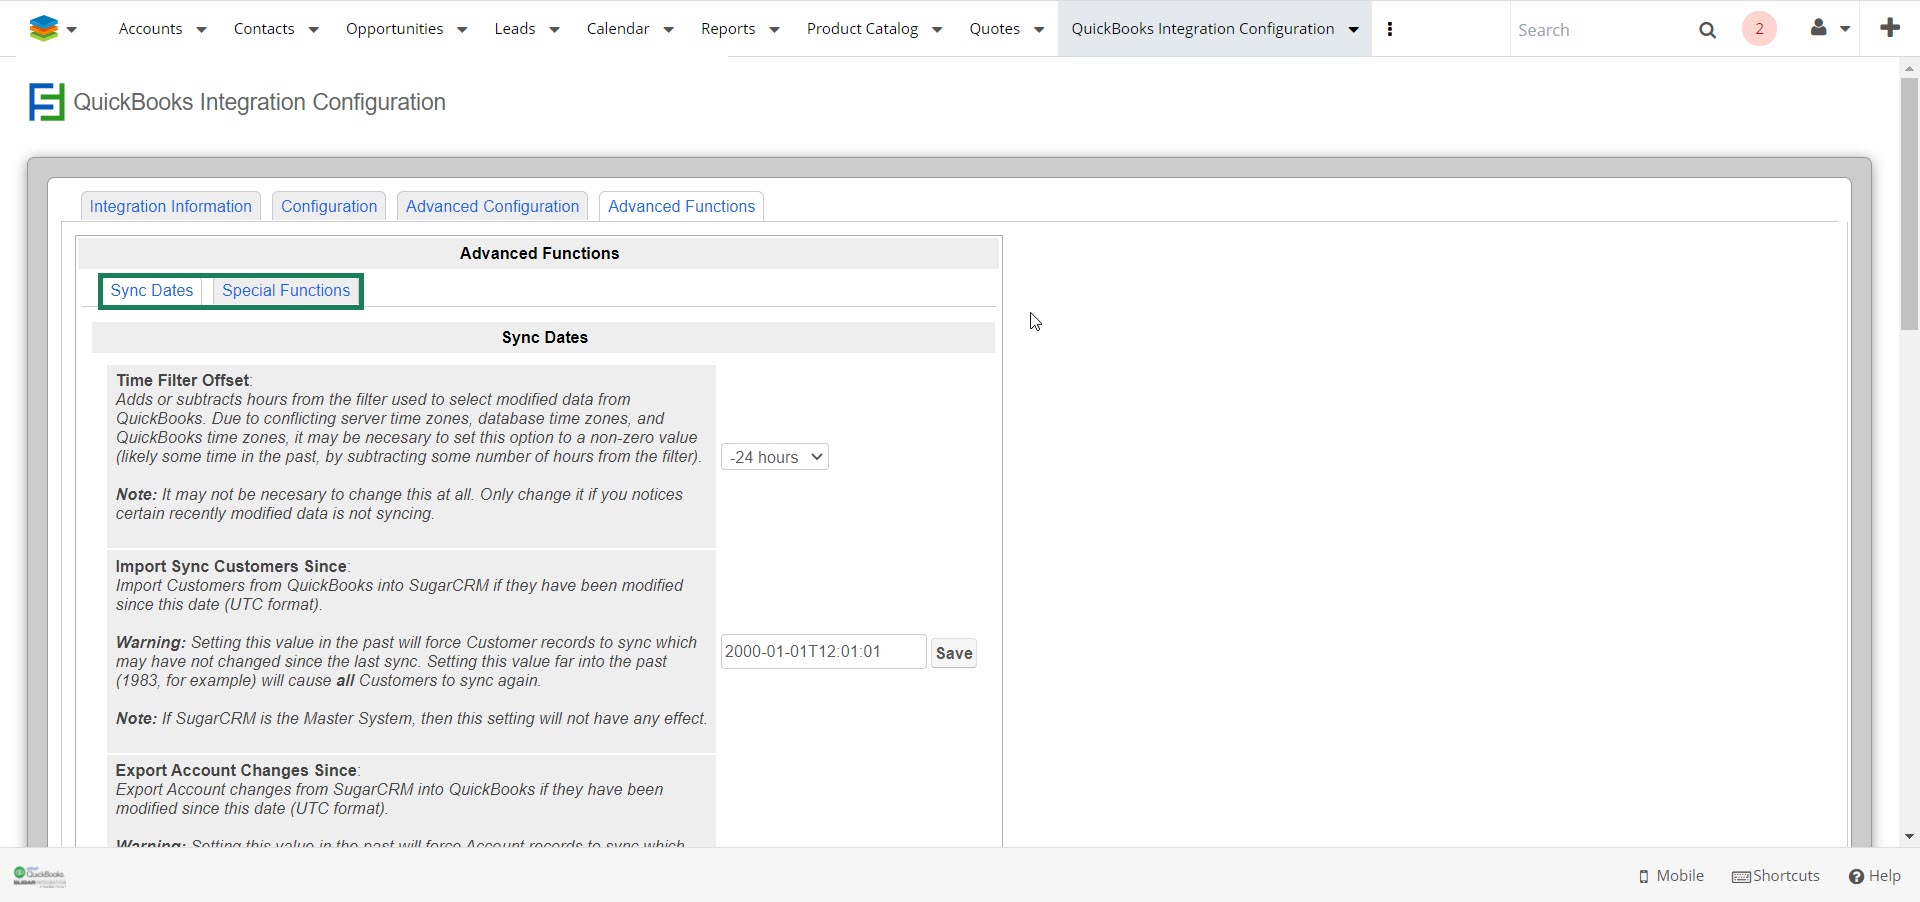The width and height of the screenshot is (1920, 902).
Task: Open the Shortcuts link in footer
Action: pyautogui.click(x=1776, y=876)
